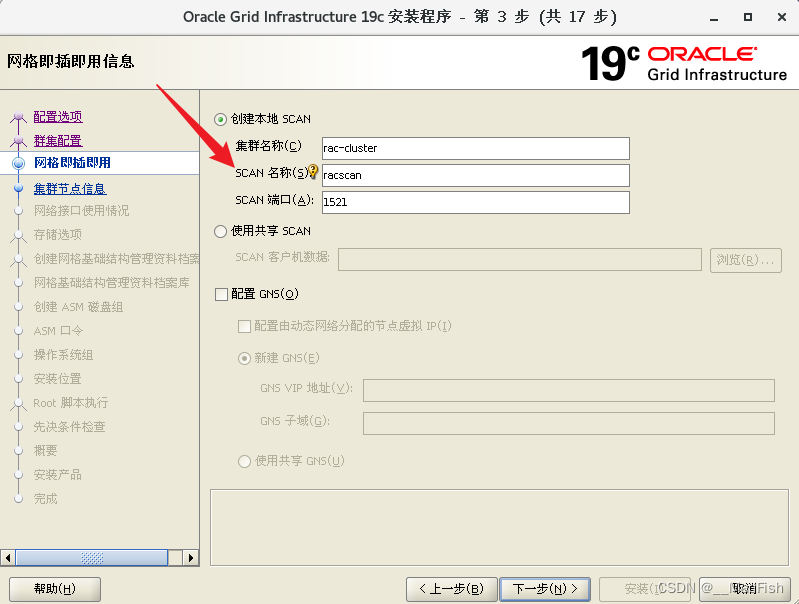Click the 先决条件检查 step text
799x604 pixels.
pos(69,427)
